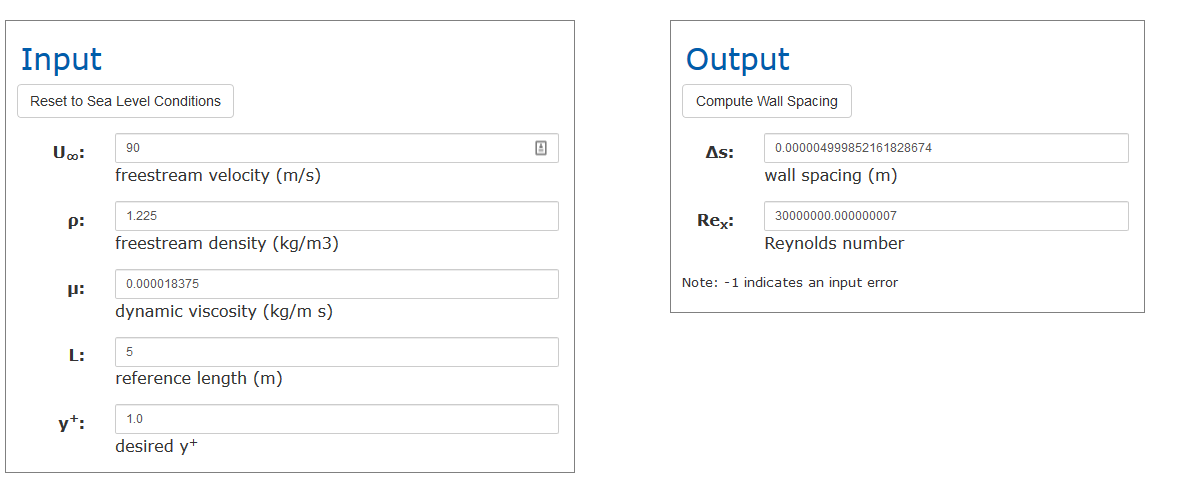Focus the desired y+ input field
The image size is (1180, 486).
click(x=336, y=419)
